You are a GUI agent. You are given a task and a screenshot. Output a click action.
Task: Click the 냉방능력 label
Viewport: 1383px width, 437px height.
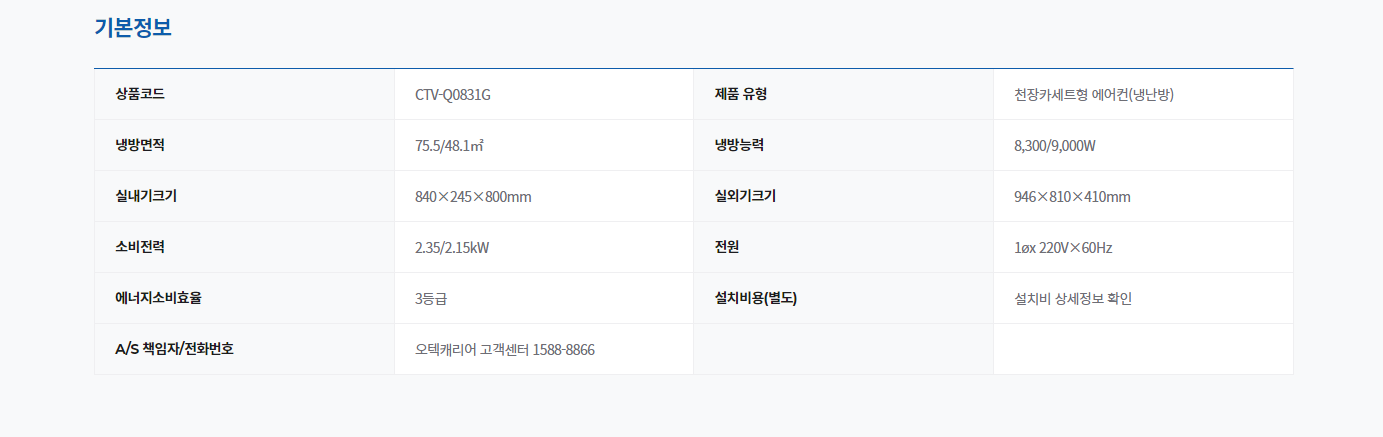point(740,145)
